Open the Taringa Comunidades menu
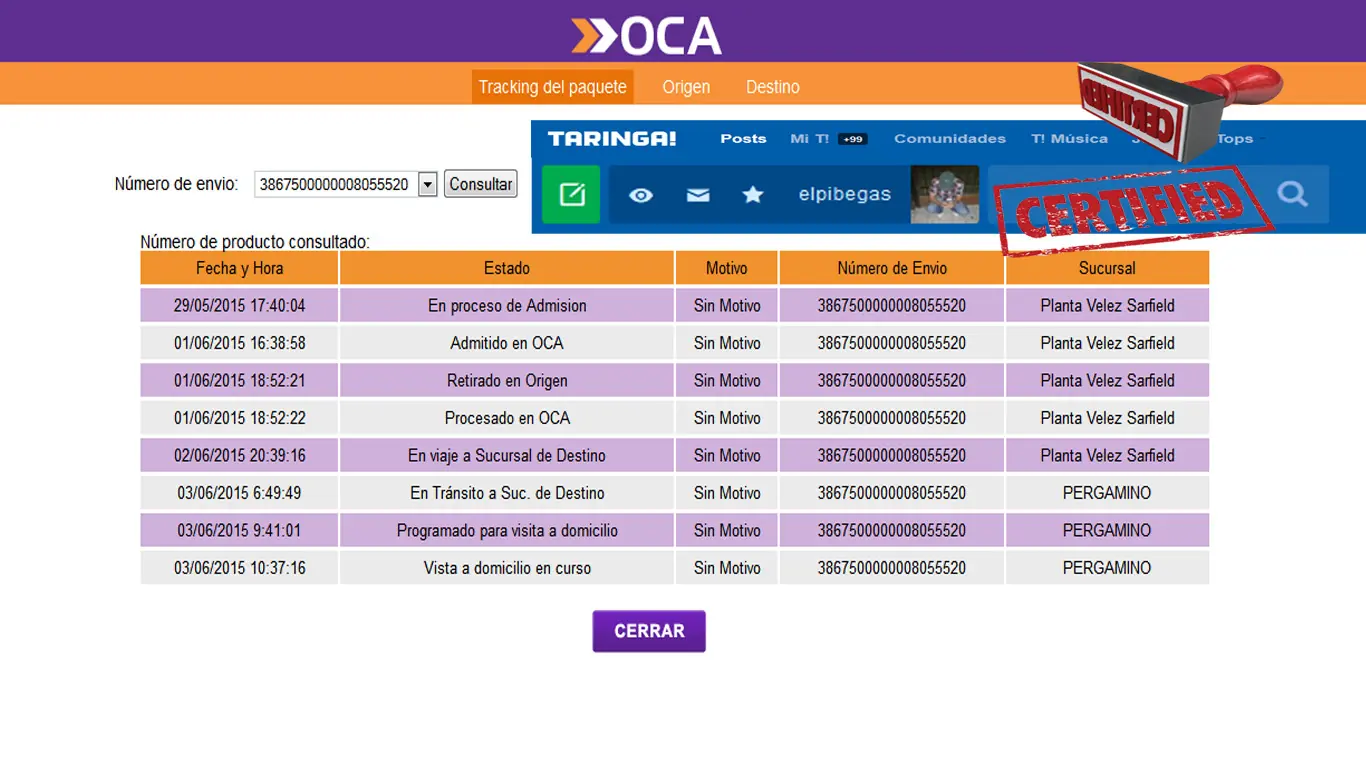Screen dimensions: 1366x768 (x=950, y=139)
